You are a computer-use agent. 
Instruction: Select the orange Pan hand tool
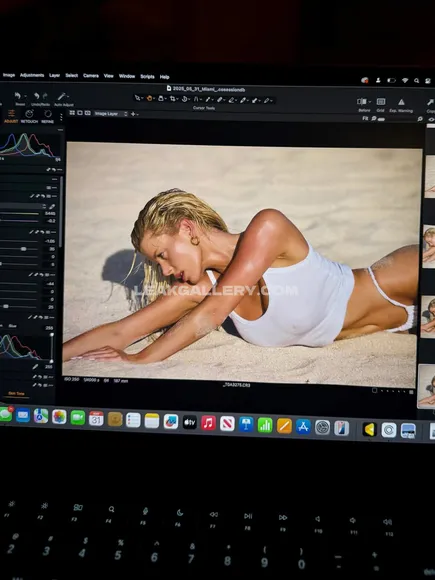149,98
